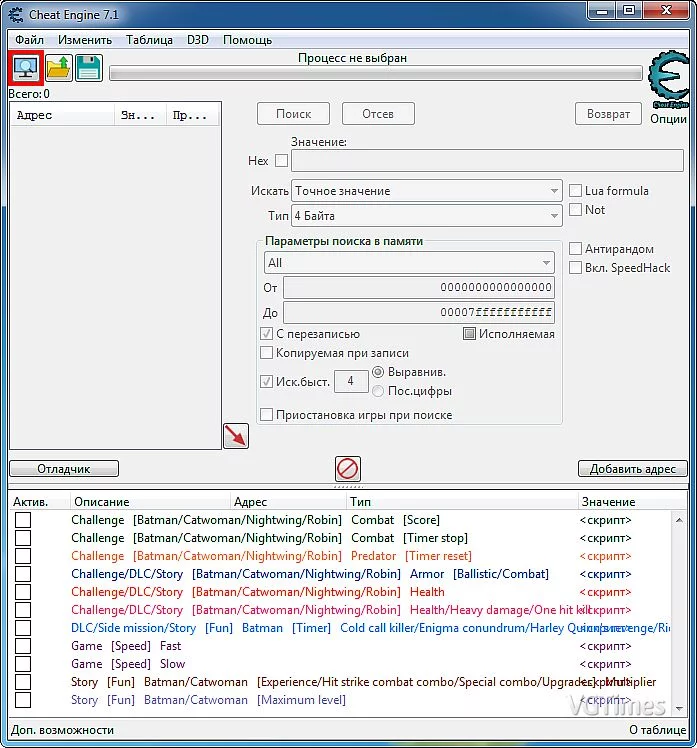
Task: Open the D3D menu
Action: [198, 40]
